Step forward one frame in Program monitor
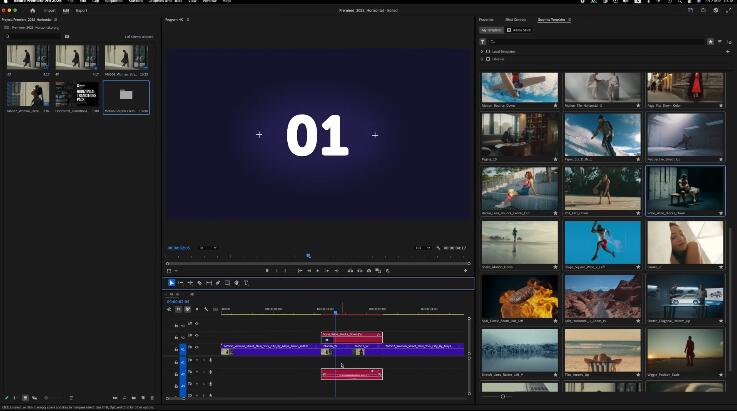737x411 pixels. pos(327,270)
